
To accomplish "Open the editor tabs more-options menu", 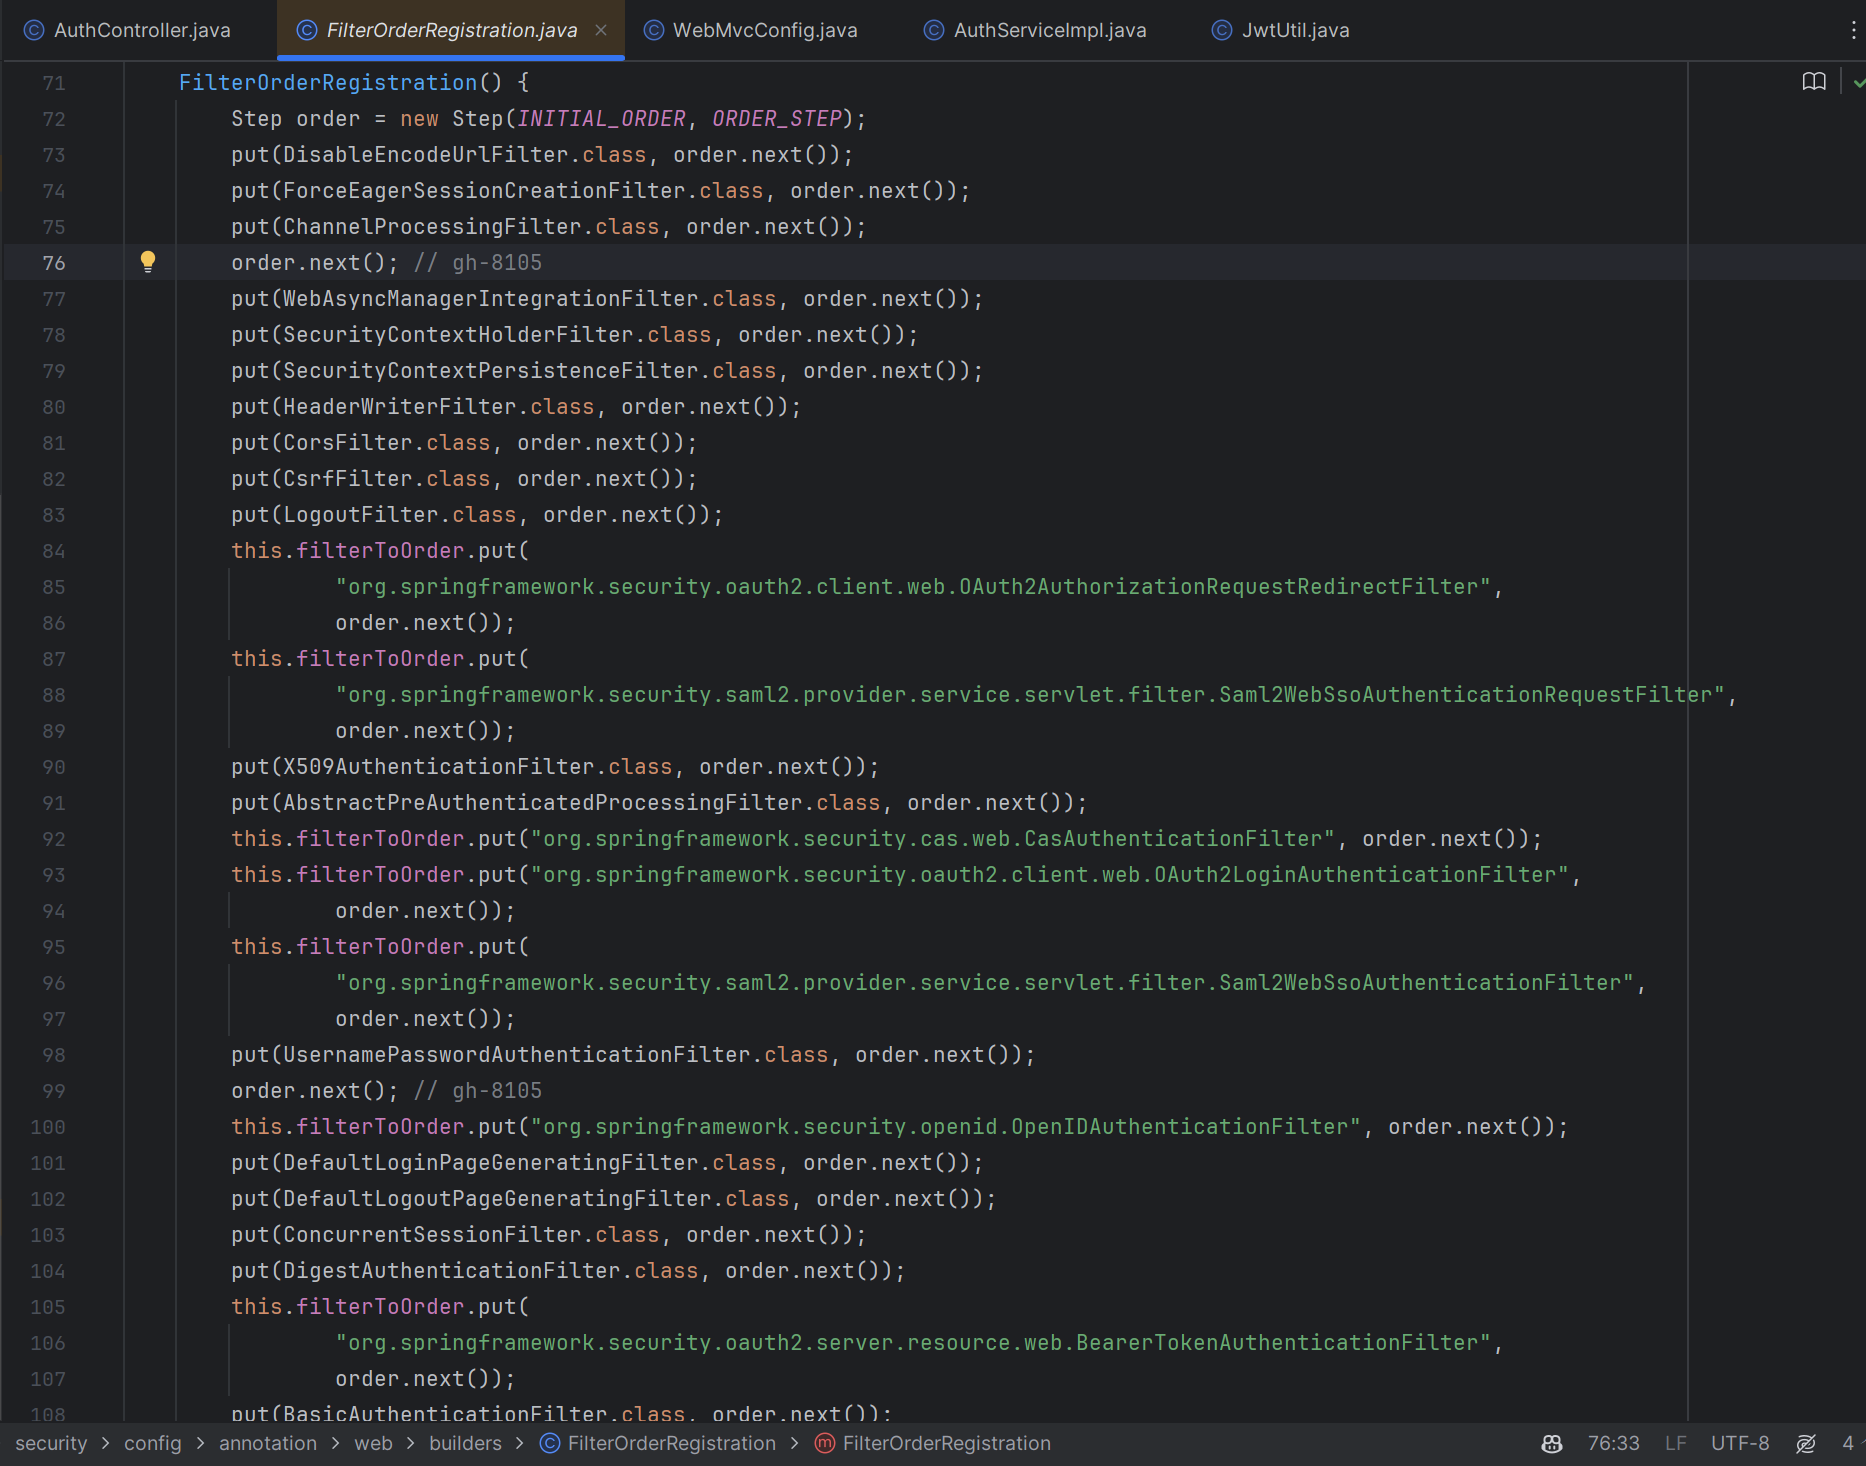I will point(1853,30).
